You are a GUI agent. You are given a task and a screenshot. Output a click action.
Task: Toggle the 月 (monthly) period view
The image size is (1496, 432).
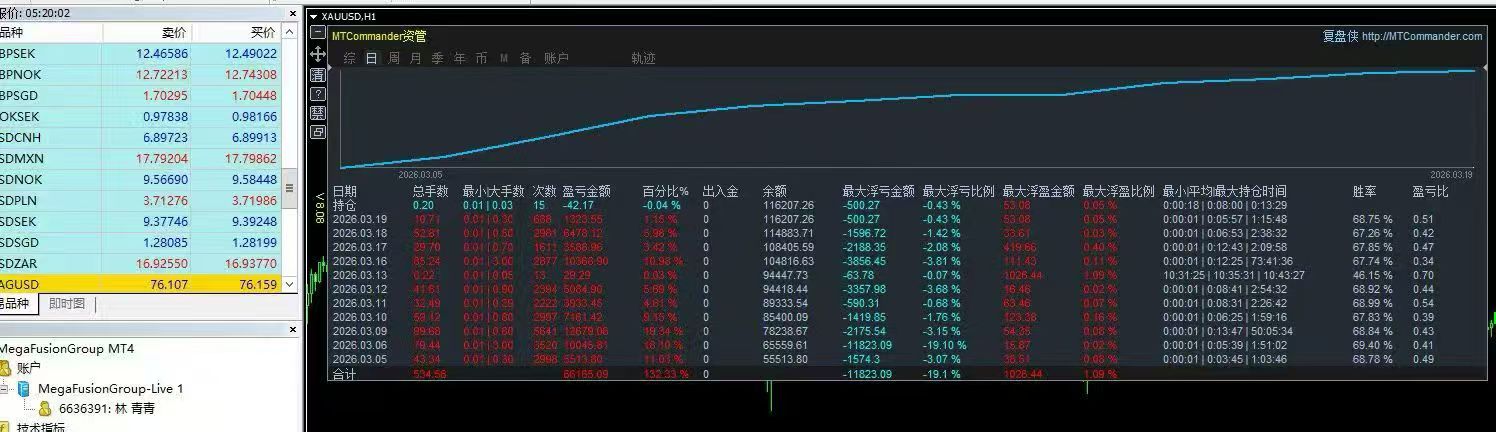(416, 59)
